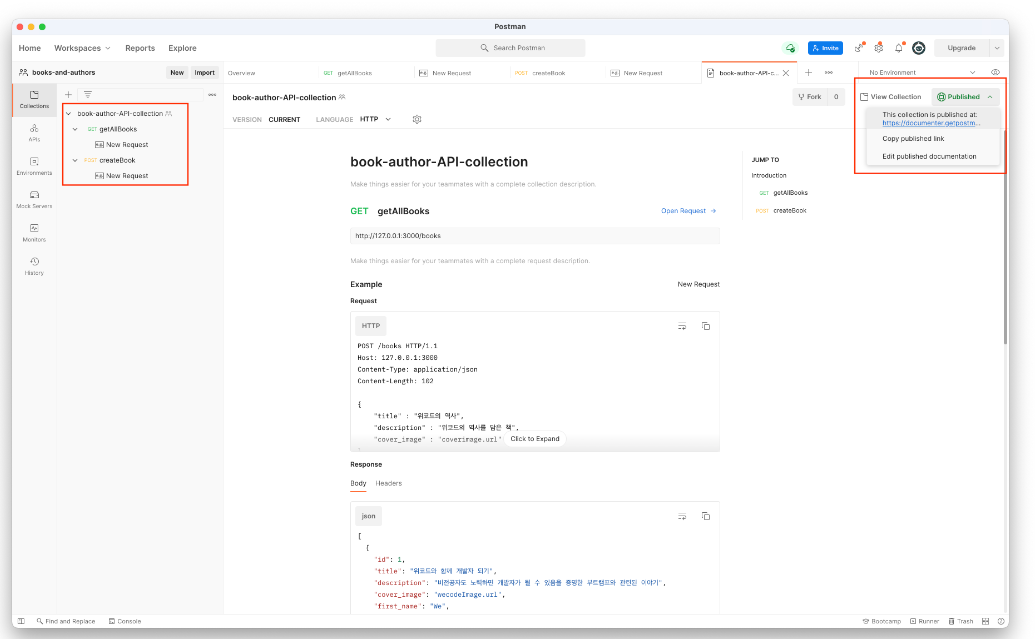Collapse the createBook request tree item
The height and width of the screenshot is (639, 1035).
click(x=75, y=160)
